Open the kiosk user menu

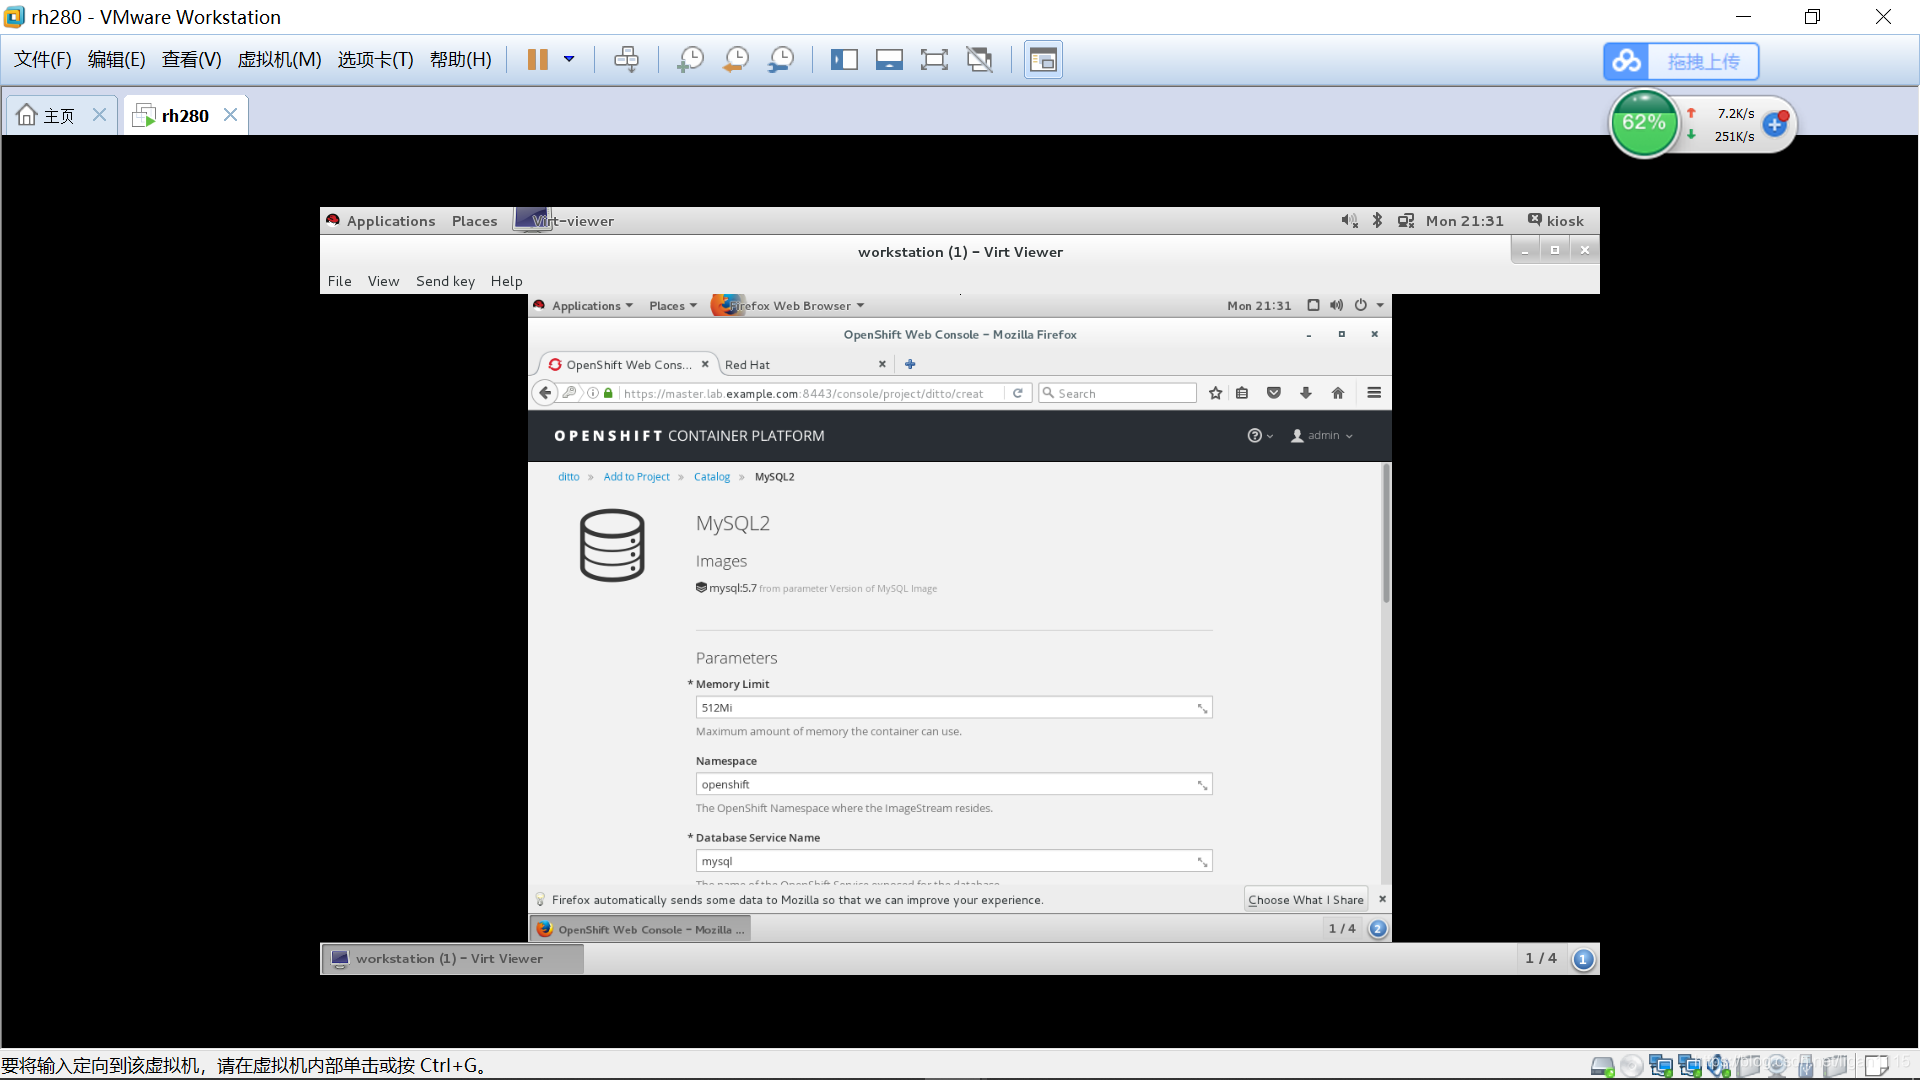1556,221
